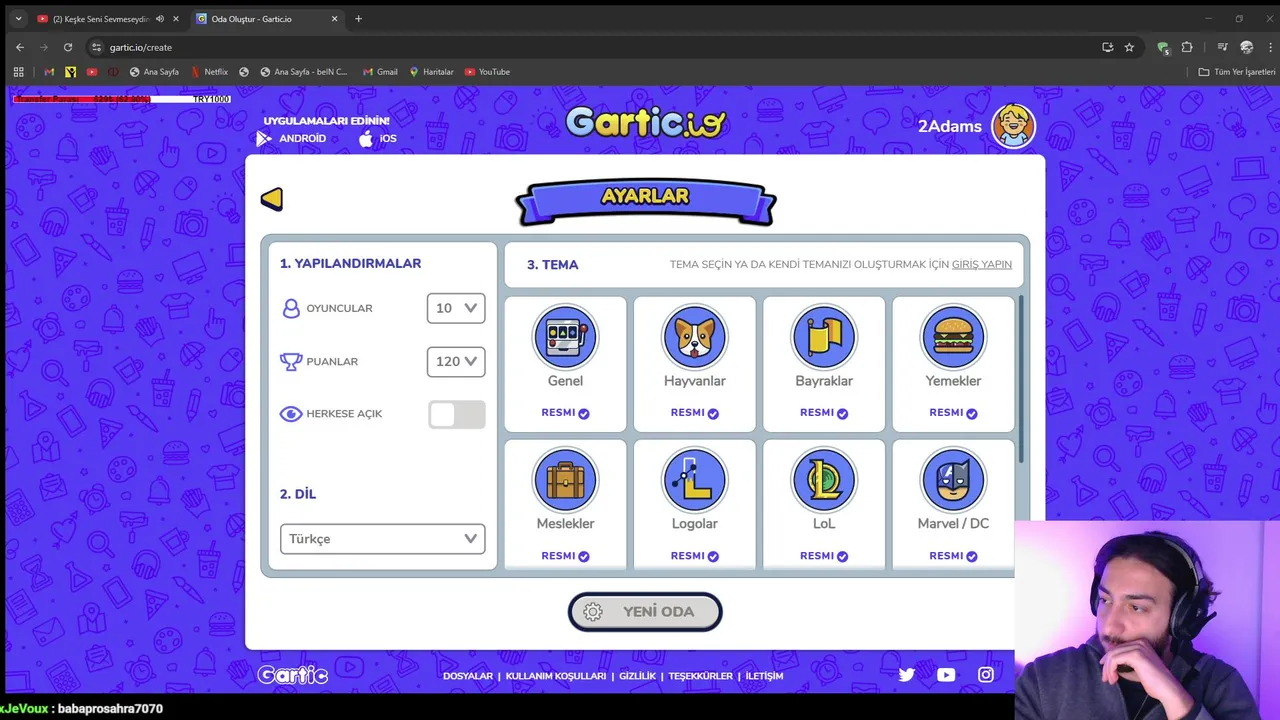This screenshot has height=720, width=1280.
Task: Open the Gmail envelope bookmark icon
Action: click(x=49, y=72)
